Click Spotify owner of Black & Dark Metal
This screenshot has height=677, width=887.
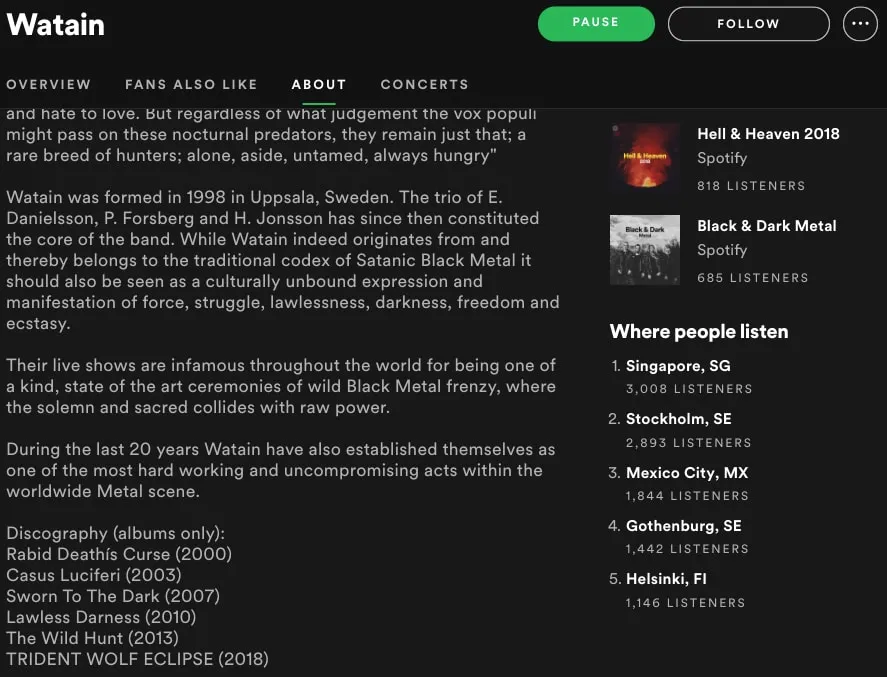click(722, 250)
